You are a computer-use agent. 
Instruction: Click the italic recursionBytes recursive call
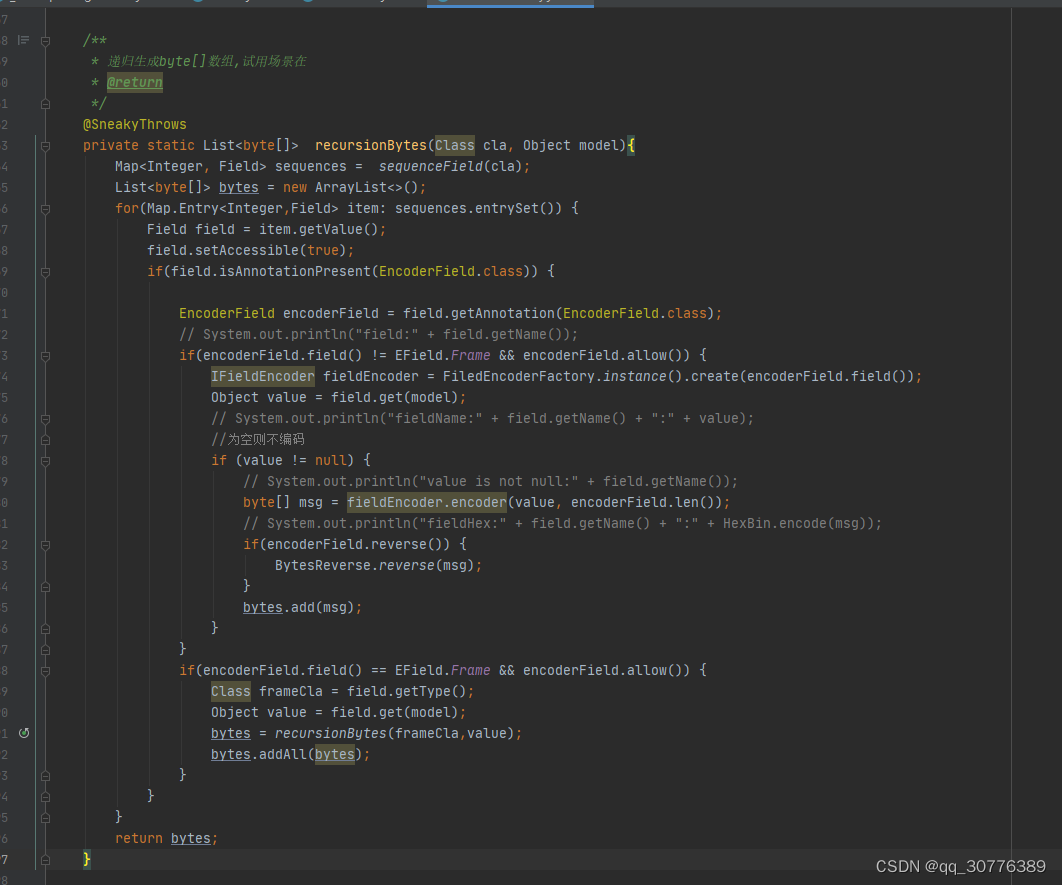tap(331, 733)
